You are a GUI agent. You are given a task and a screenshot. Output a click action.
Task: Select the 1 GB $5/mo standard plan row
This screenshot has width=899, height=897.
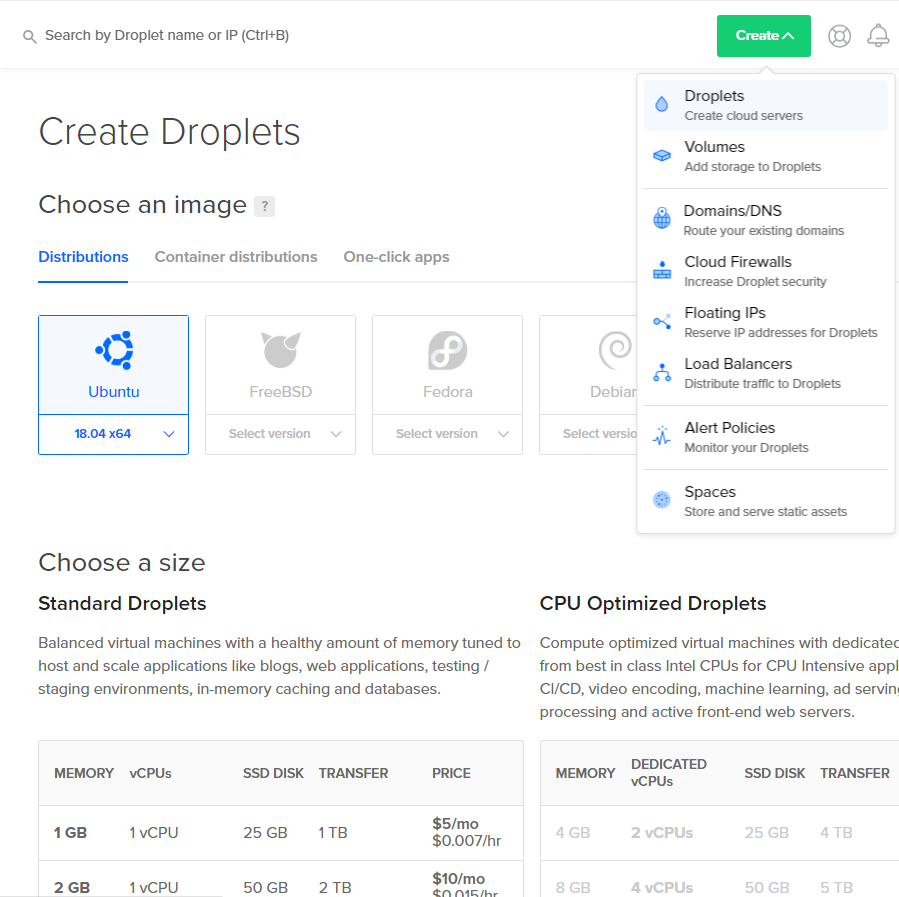coord(281,833)
